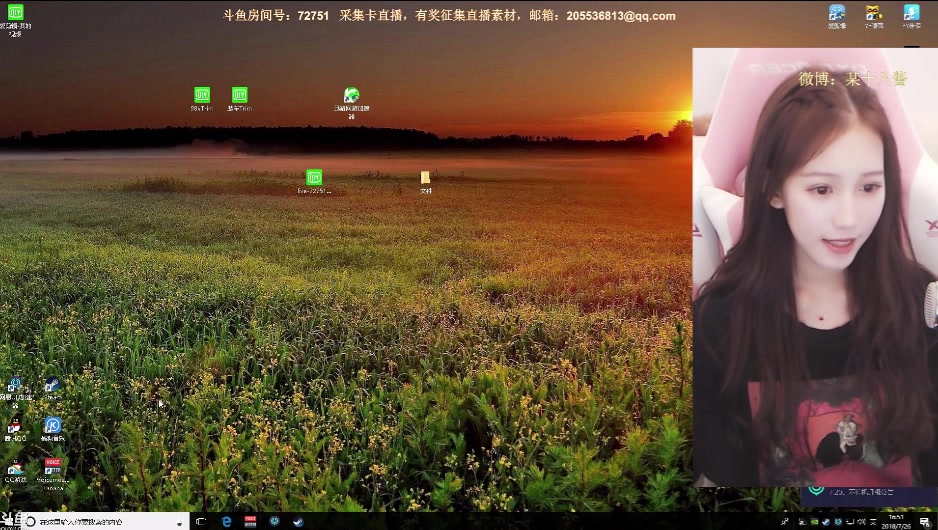The image size is (938, 530).
Task: Switch input method via IME indicator
Action: click(873, 522)
